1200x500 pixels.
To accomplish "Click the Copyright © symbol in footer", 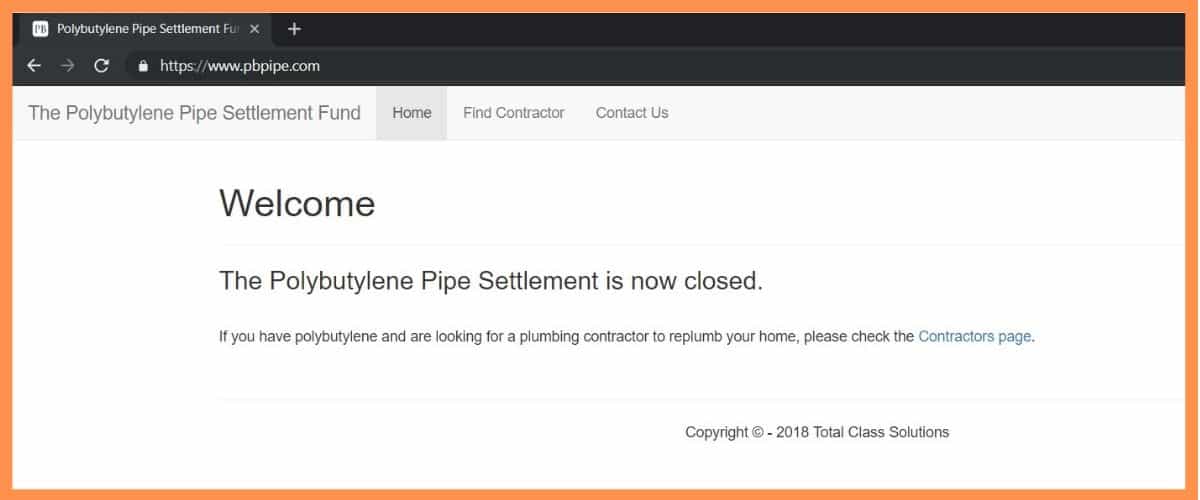I will 757,433.
